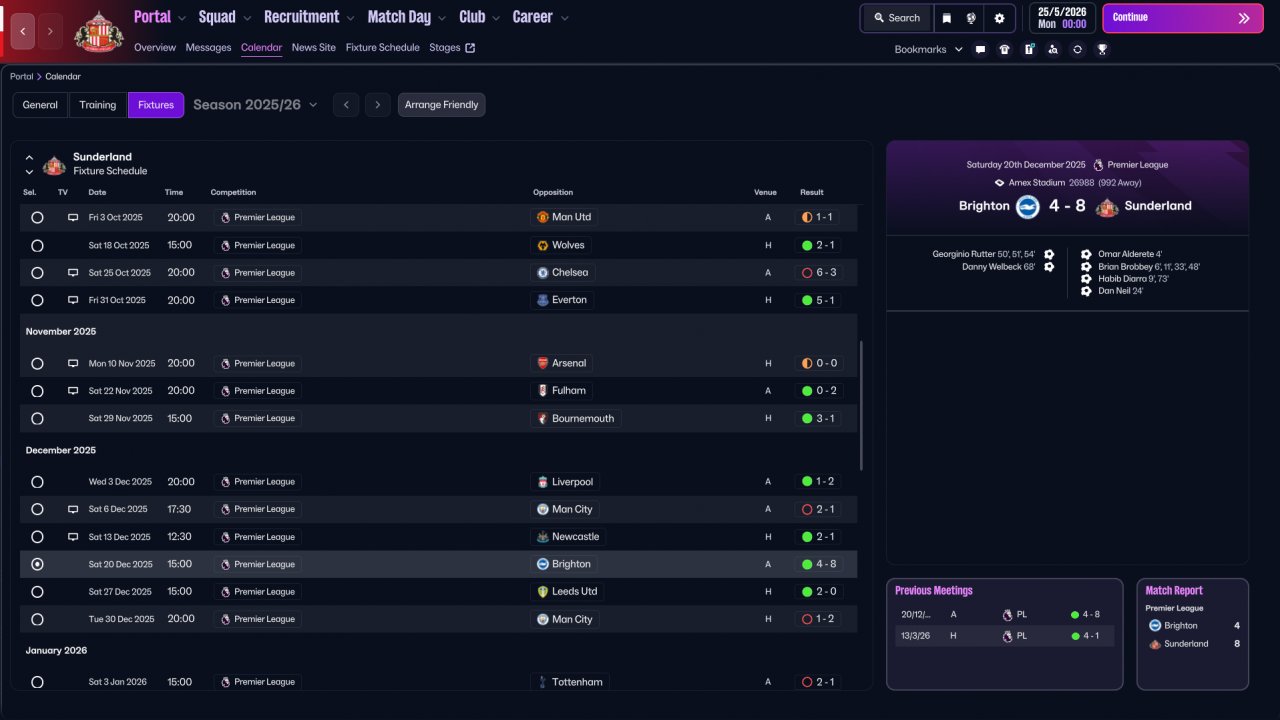Image resolution: width=1280 pixels, height=720 pixels.
Task: Click the Wolves badge in the opposition column
Action: [x=542, y=245]
